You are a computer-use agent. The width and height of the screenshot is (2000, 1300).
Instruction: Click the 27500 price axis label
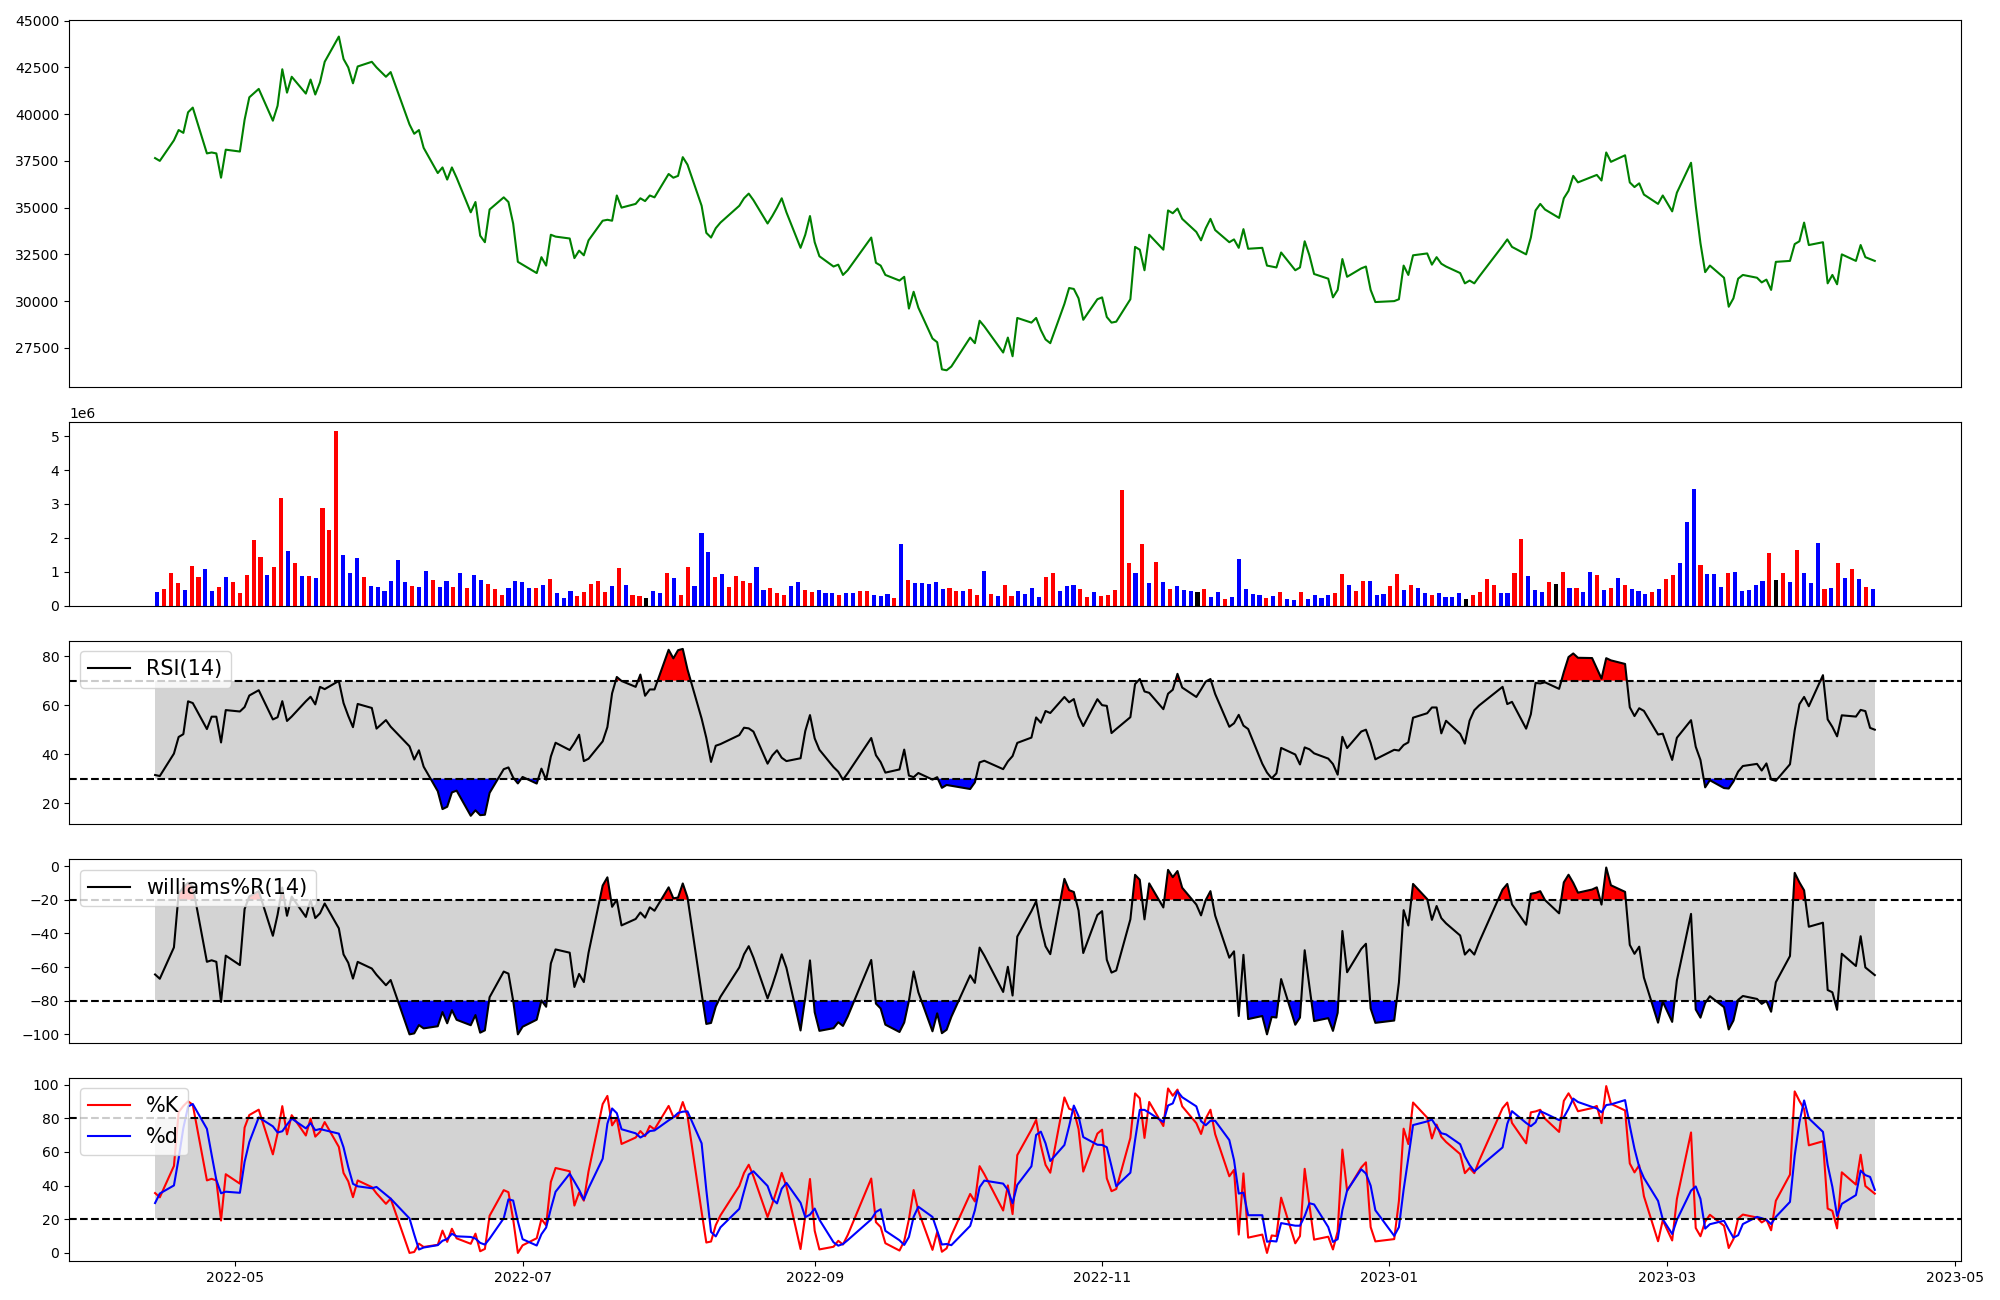coord(37,349)
